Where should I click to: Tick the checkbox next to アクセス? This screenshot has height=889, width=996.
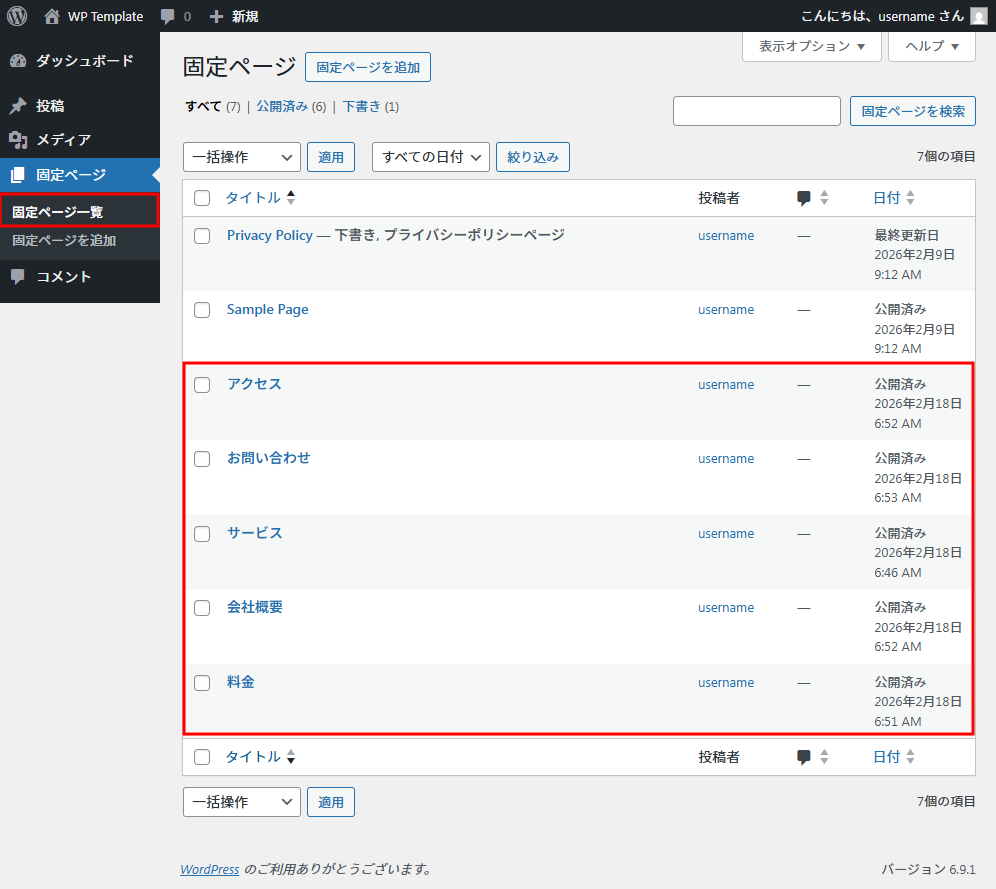pyautogui.click(x=202, y=385)
